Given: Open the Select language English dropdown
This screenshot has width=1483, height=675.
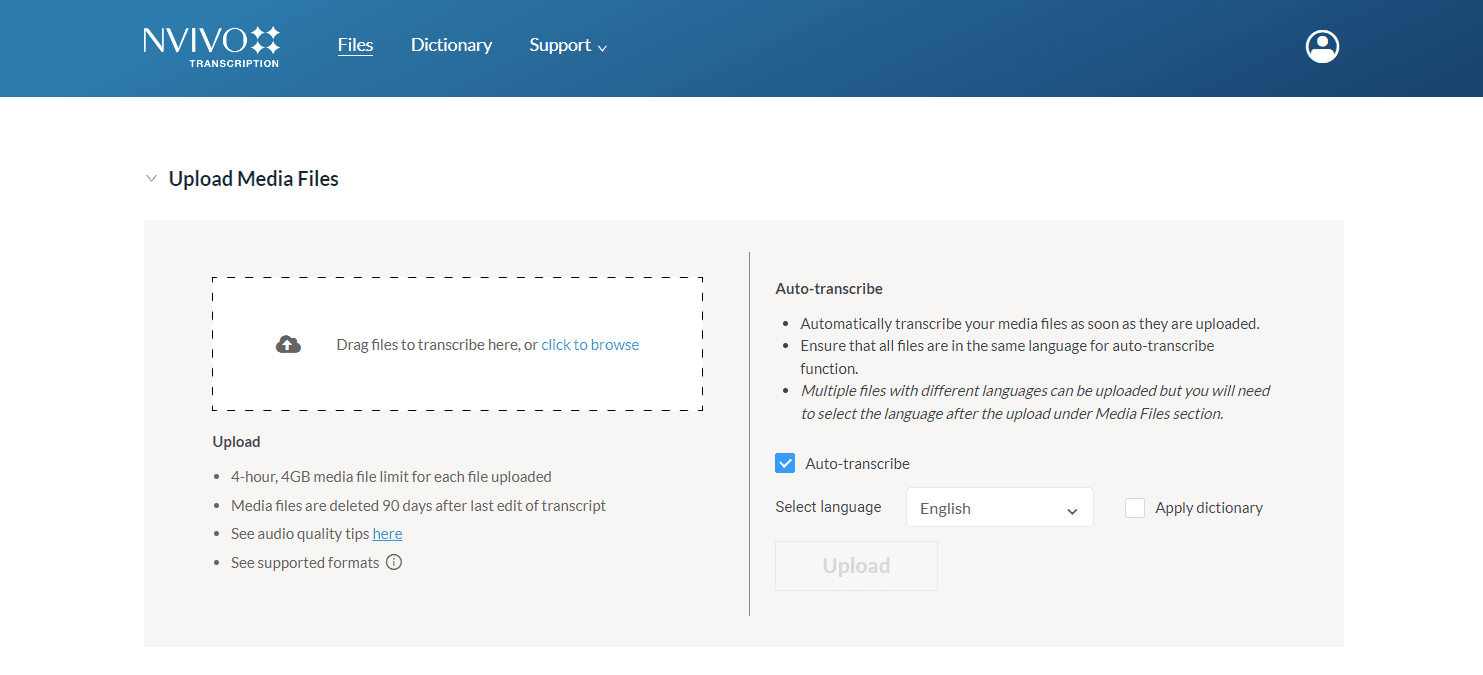Looking at the screenshot, I should click(x=998, y=508).
